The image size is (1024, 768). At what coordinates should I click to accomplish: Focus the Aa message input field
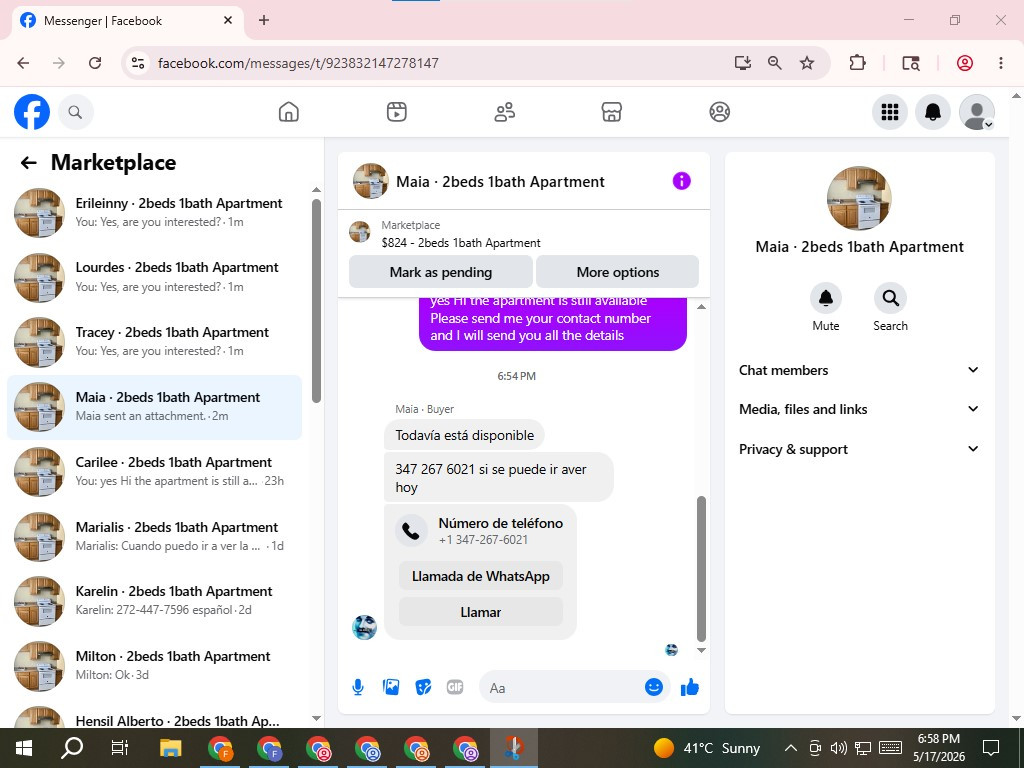click(x=562, y=688)
